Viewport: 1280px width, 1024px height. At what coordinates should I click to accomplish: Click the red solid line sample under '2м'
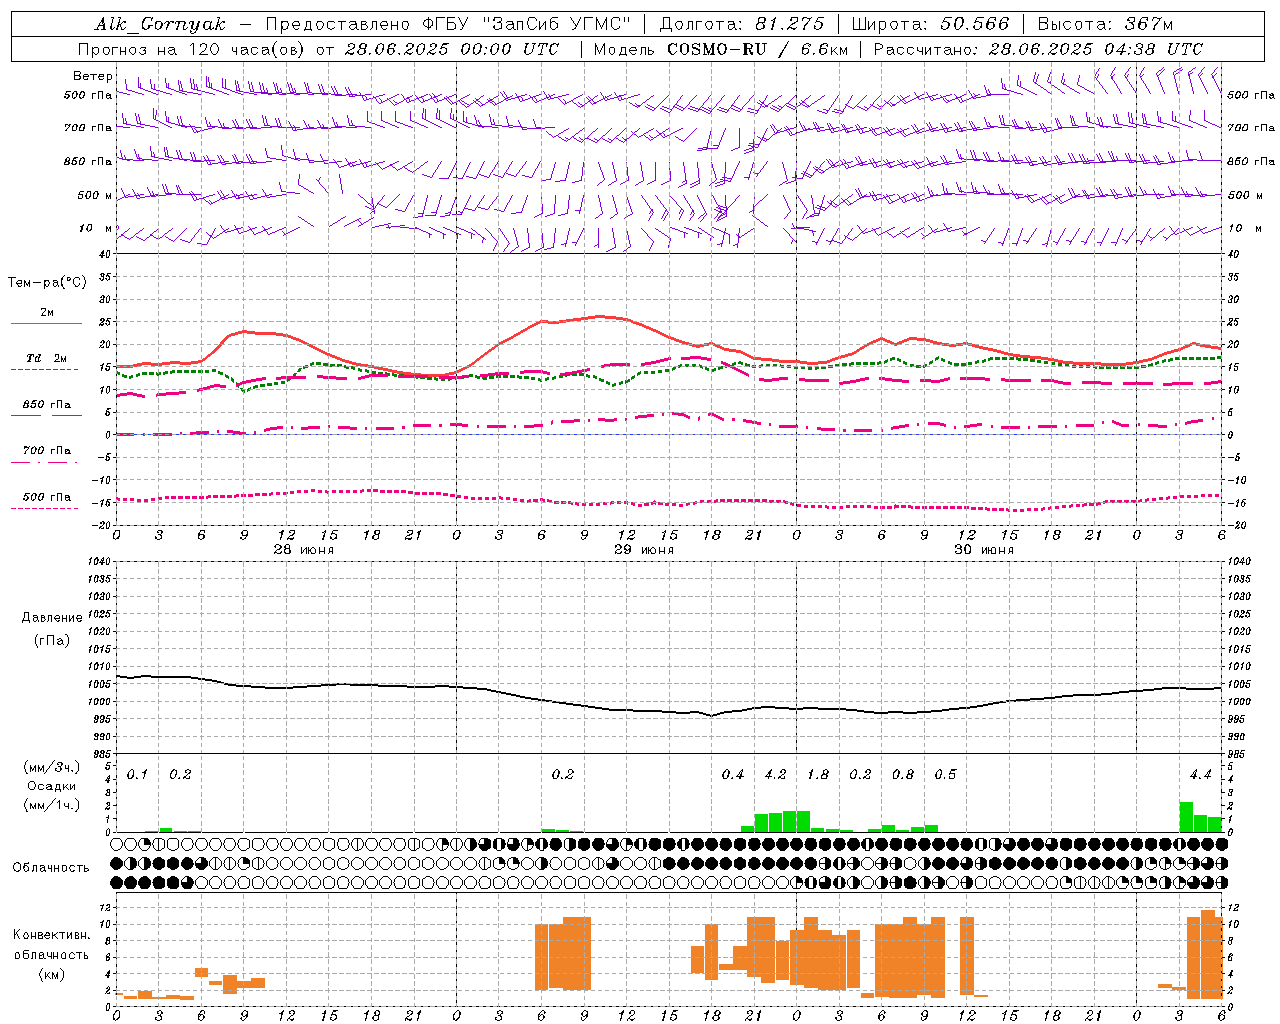46,323
